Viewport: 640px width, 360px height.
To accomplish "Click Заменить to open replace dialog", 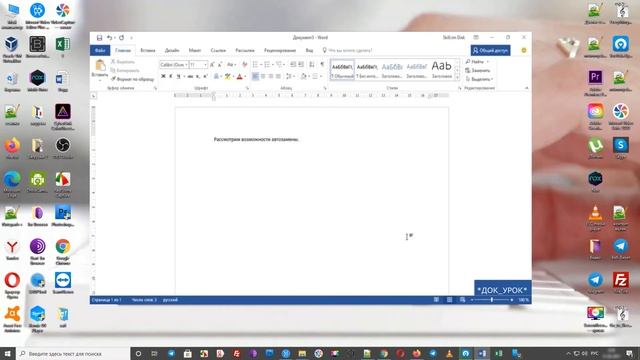I will click(x=478, y=71).
